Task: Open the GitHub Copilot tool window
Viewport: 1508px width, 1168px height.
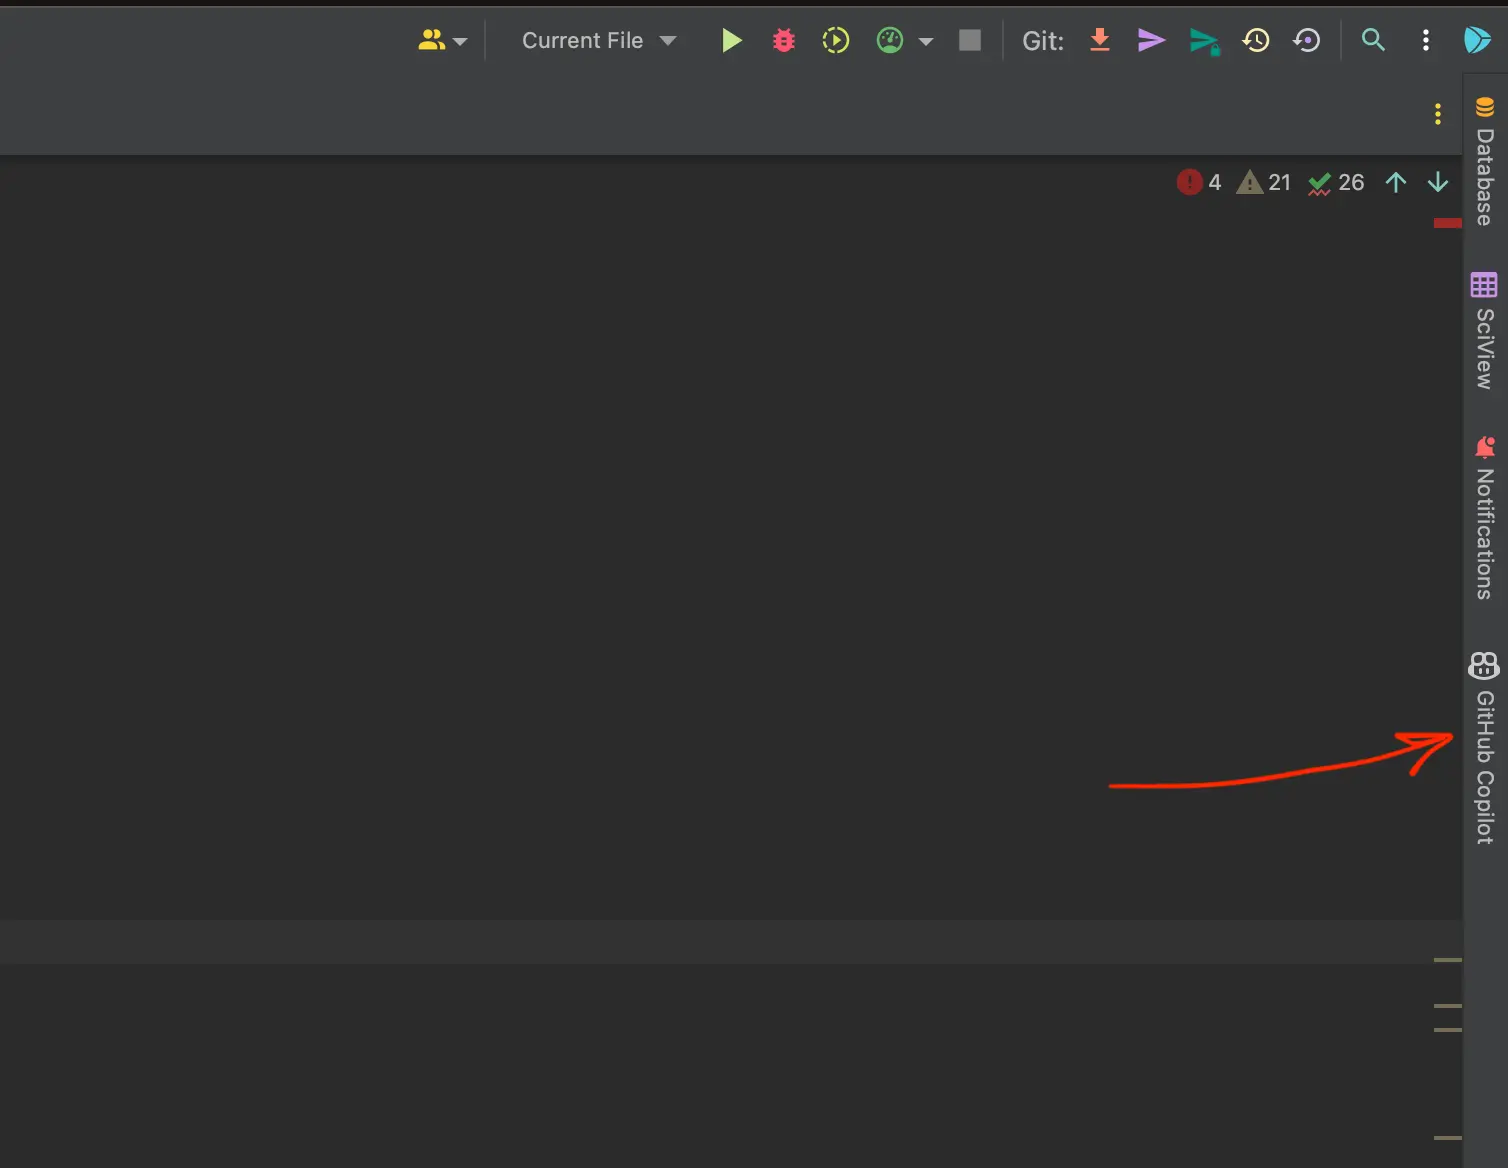Action: click(1485, 748)
